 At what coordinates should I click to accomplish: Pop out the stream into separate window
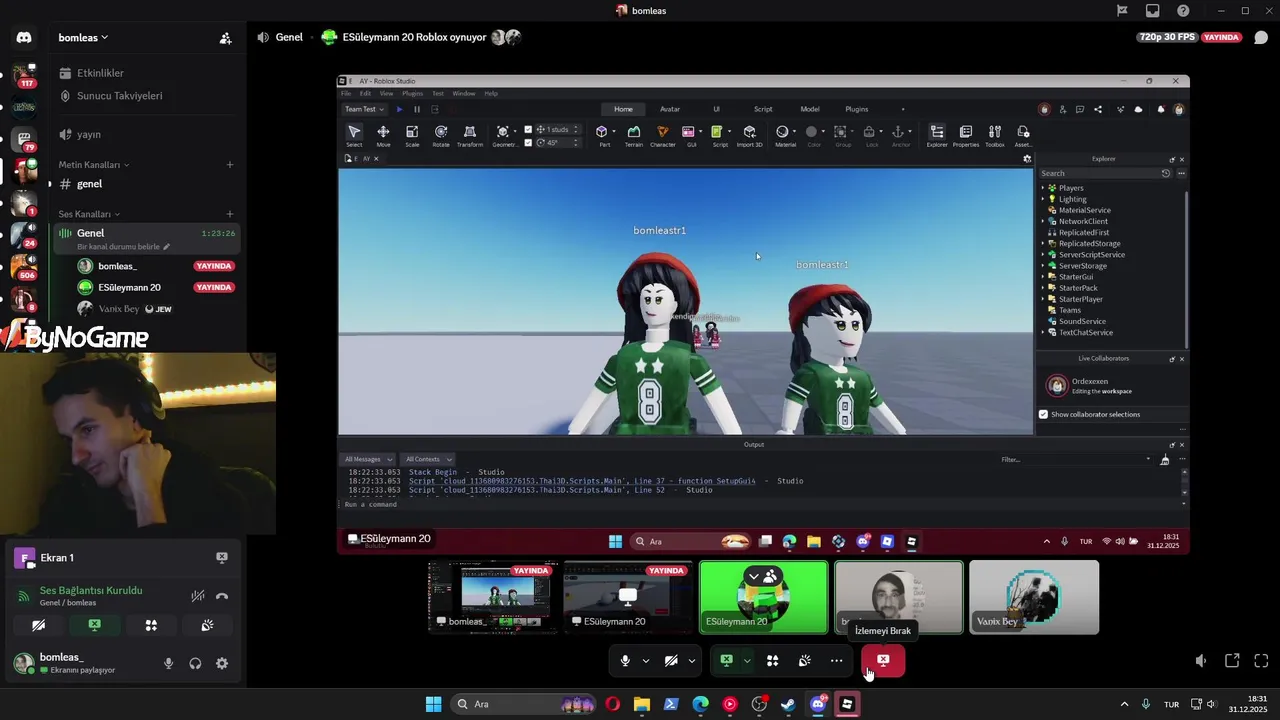1232,661
